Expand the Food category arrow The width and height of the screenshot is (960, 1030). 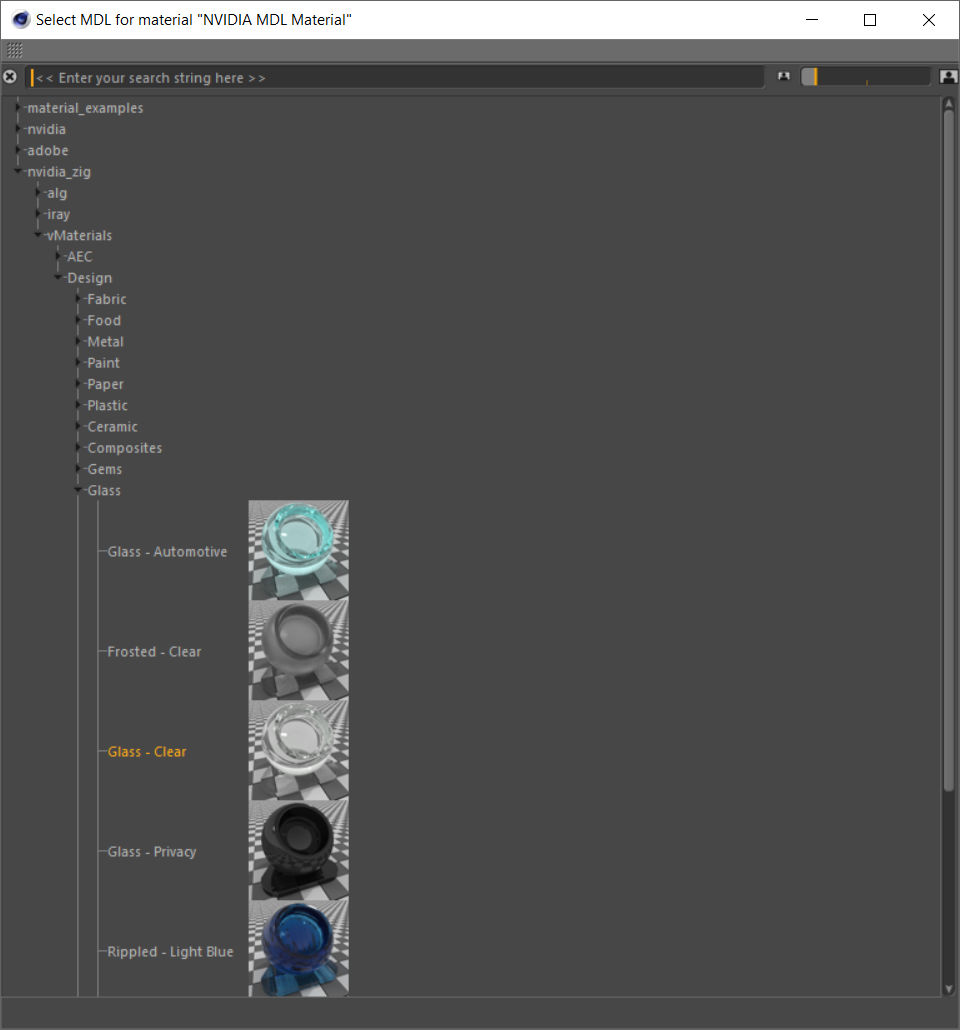click(78, 320)
